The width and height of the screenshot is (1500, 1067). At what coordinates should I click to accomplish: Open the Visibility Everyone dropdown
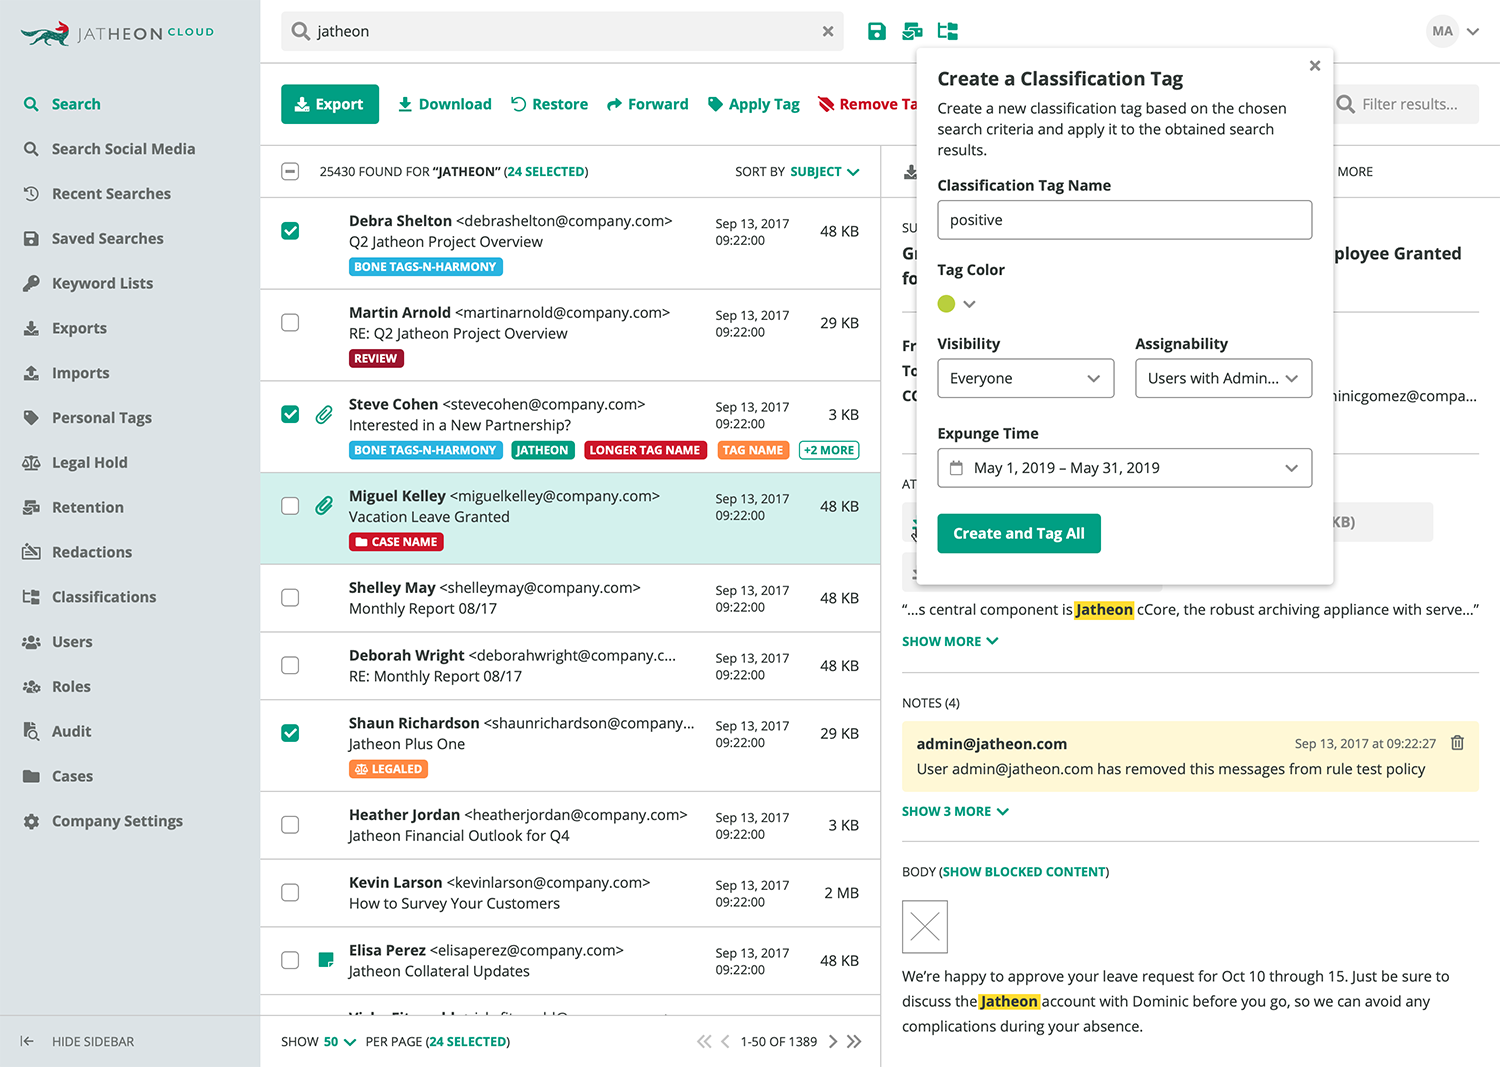click(x=1025, y=378)
